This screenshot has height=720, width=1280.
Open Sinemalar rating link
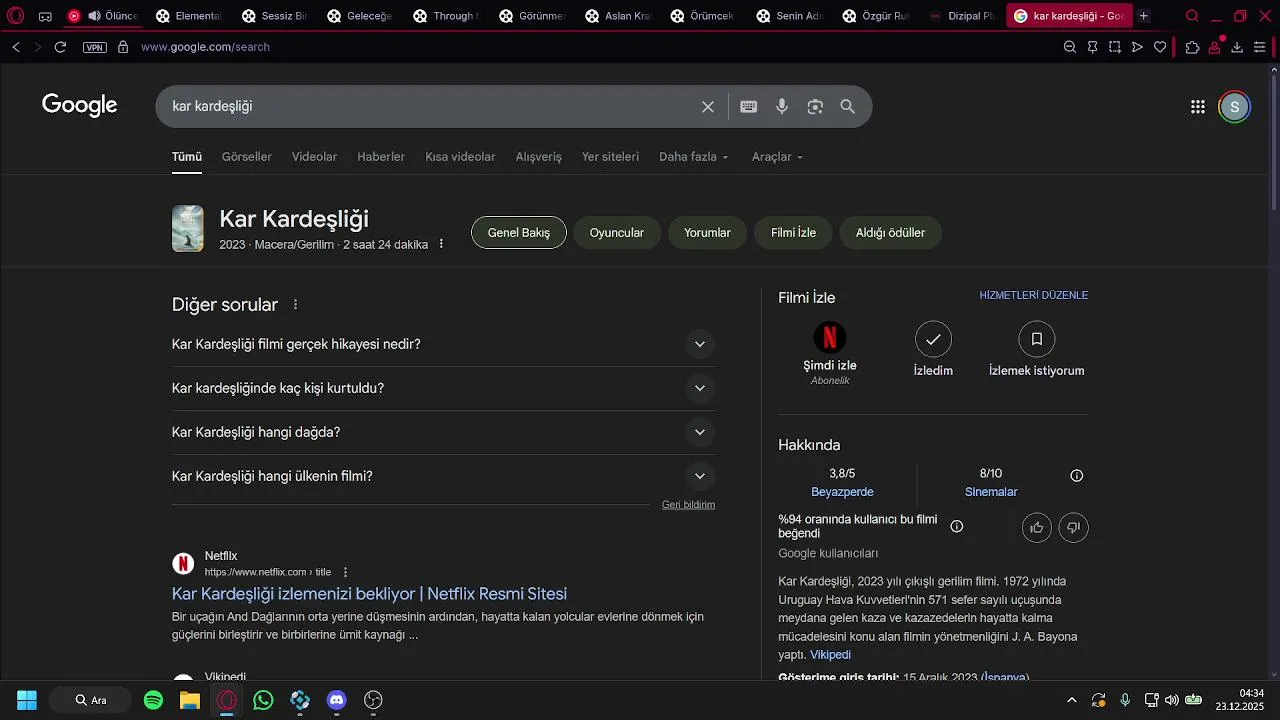(991, 492)
